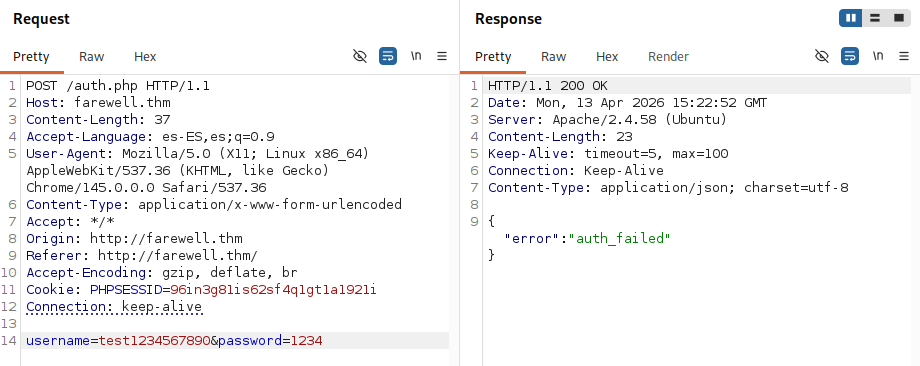Select side-by-side split layout icon

[851, 18]
